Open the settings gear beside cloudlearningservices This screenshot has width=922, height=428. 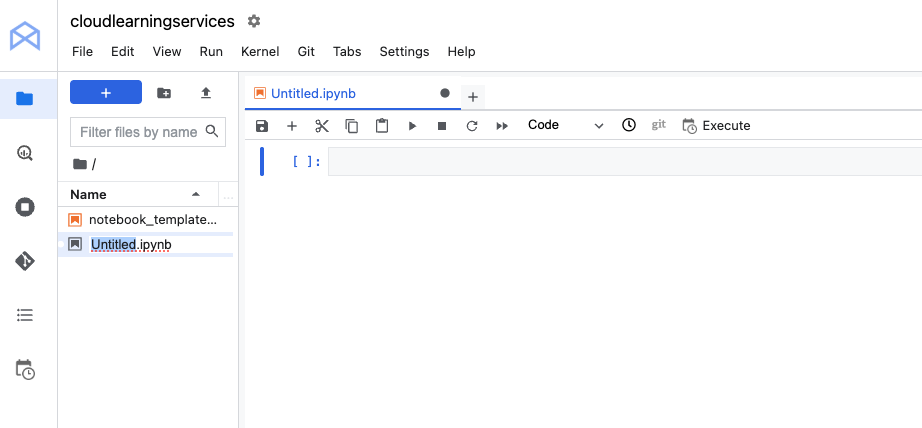coord(253,21)
